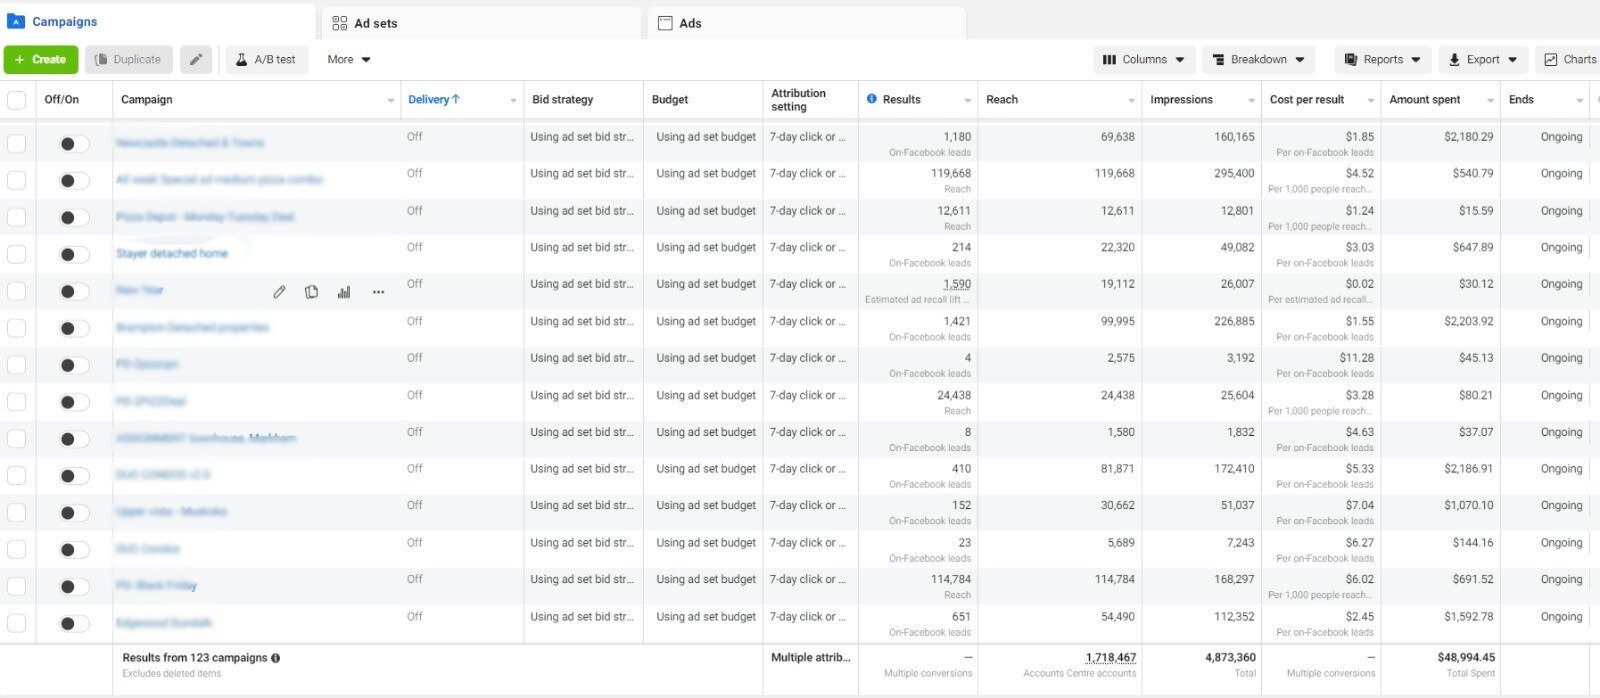Click the info icon beside the Results column header
The width and height of the screenshot is (1600, 698).
click(872, 99)
